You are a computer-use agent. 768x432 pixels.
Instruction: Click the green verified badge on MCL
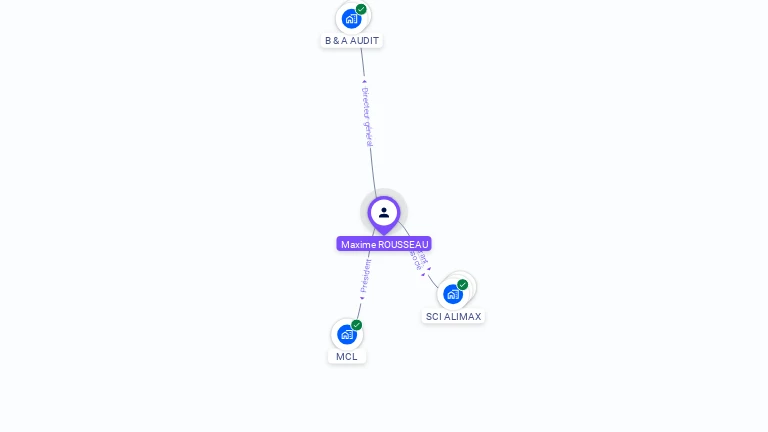pyautogui.click(x=357, y=325)
